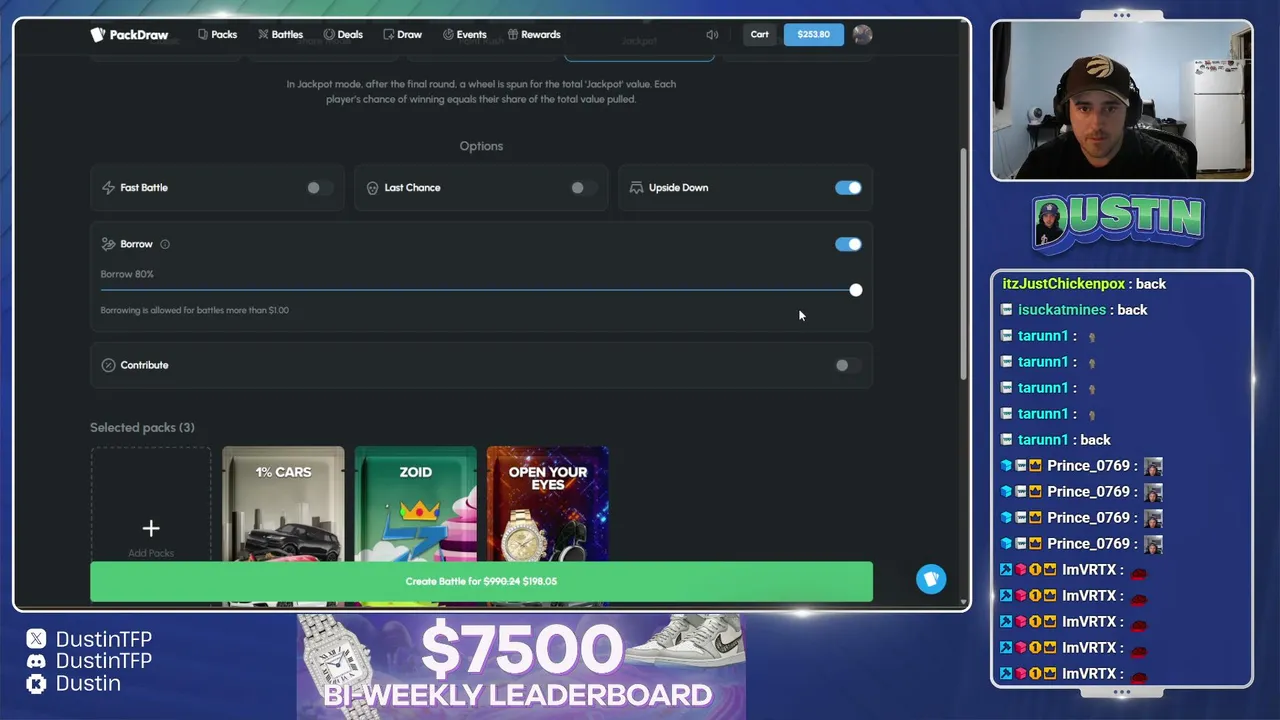
Task: Click the Fast Battle lightning icon
Action: coord(108,188)
